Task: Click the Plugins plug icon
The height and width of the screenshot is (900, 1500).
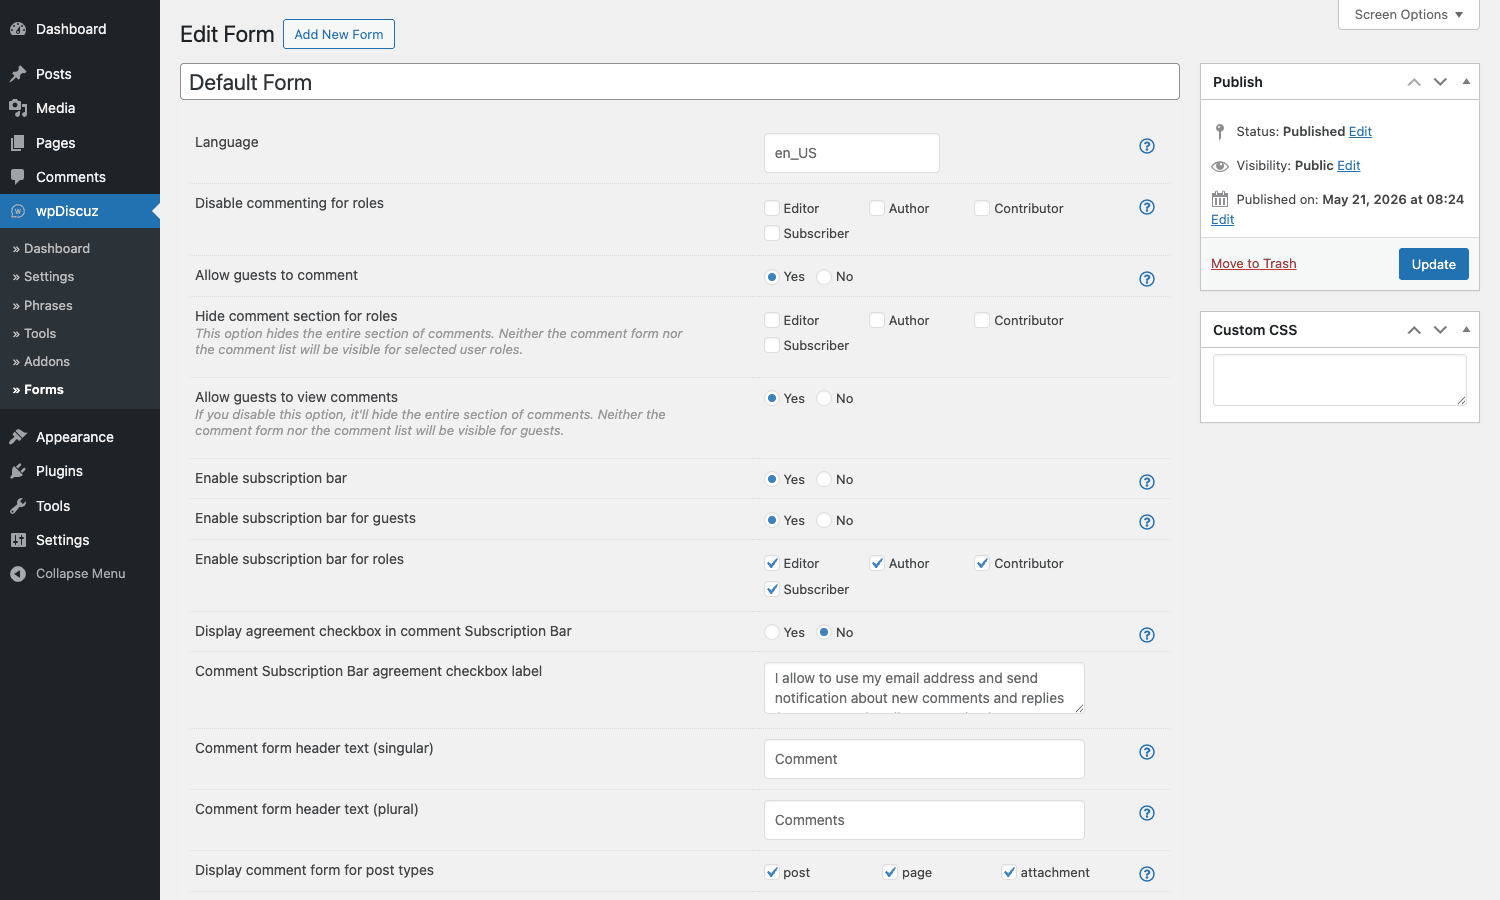Action: pyautogui.click(x=18, y=471)
